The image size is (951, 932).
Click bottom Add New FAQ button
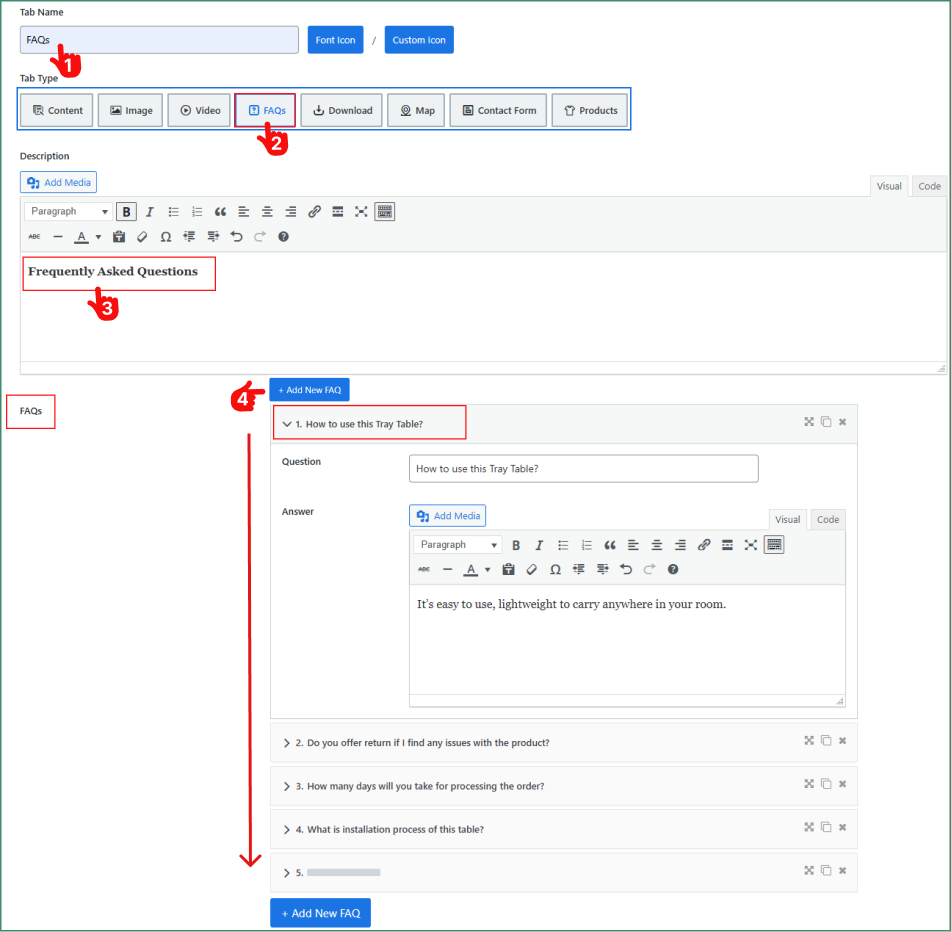click(320, 913)
